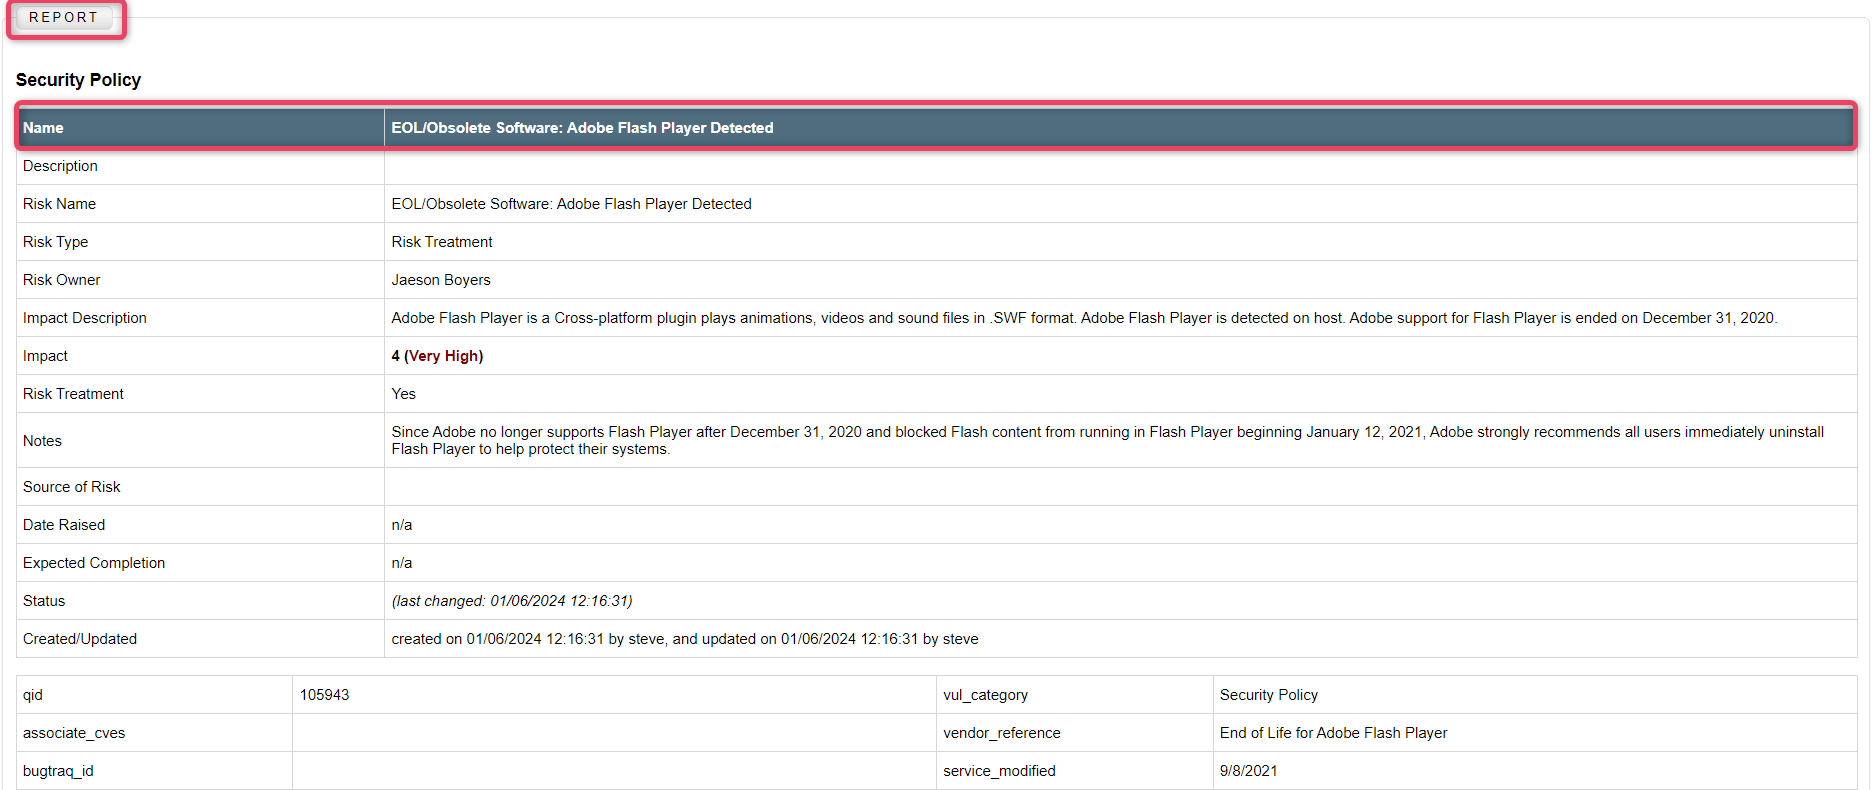Image resolution: width=1872 pixels, height=790 pixels.
Task: Select the vul_category value Security Policy
Action: (1268, 695)
